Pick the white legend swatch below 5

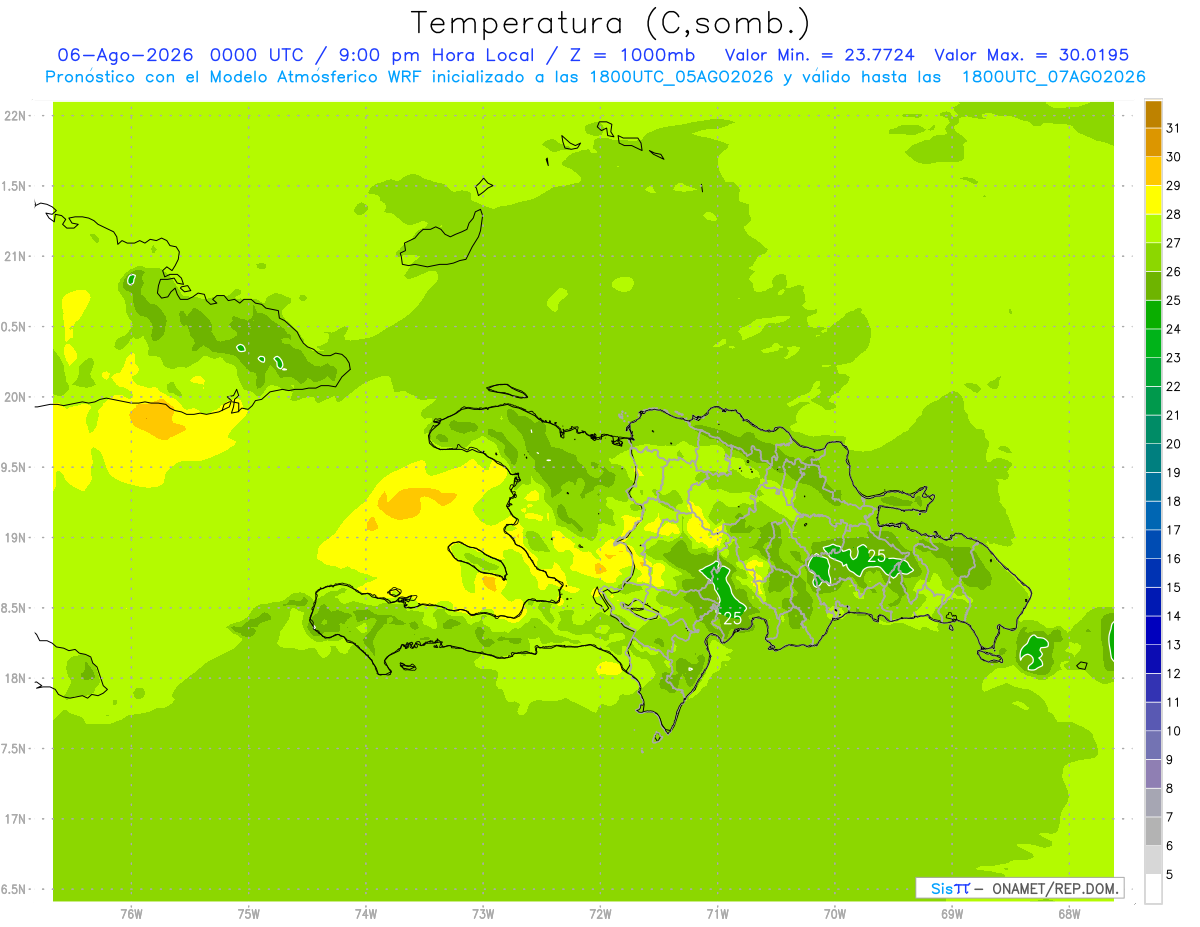[1153, 888]
